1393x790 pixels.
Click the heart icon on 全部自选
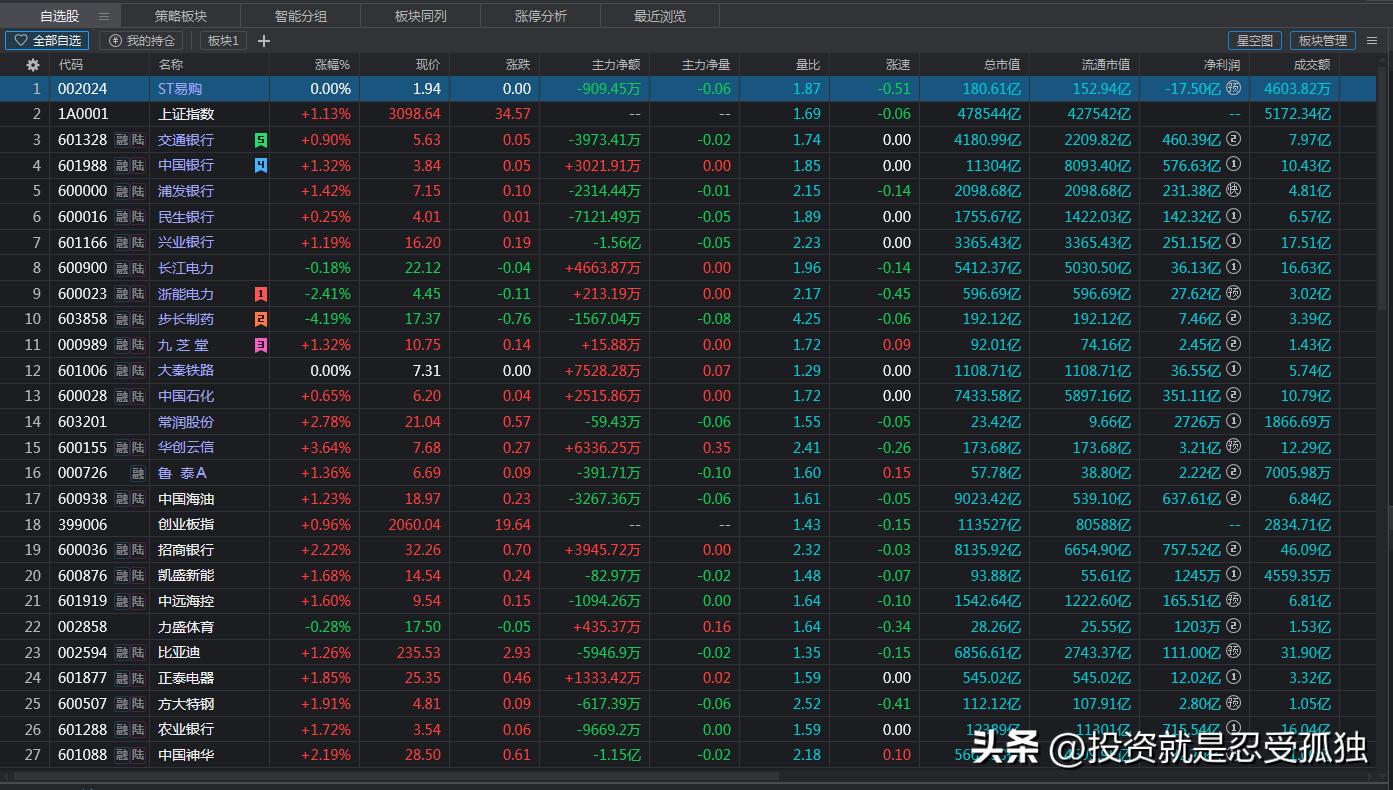point(22,40)
